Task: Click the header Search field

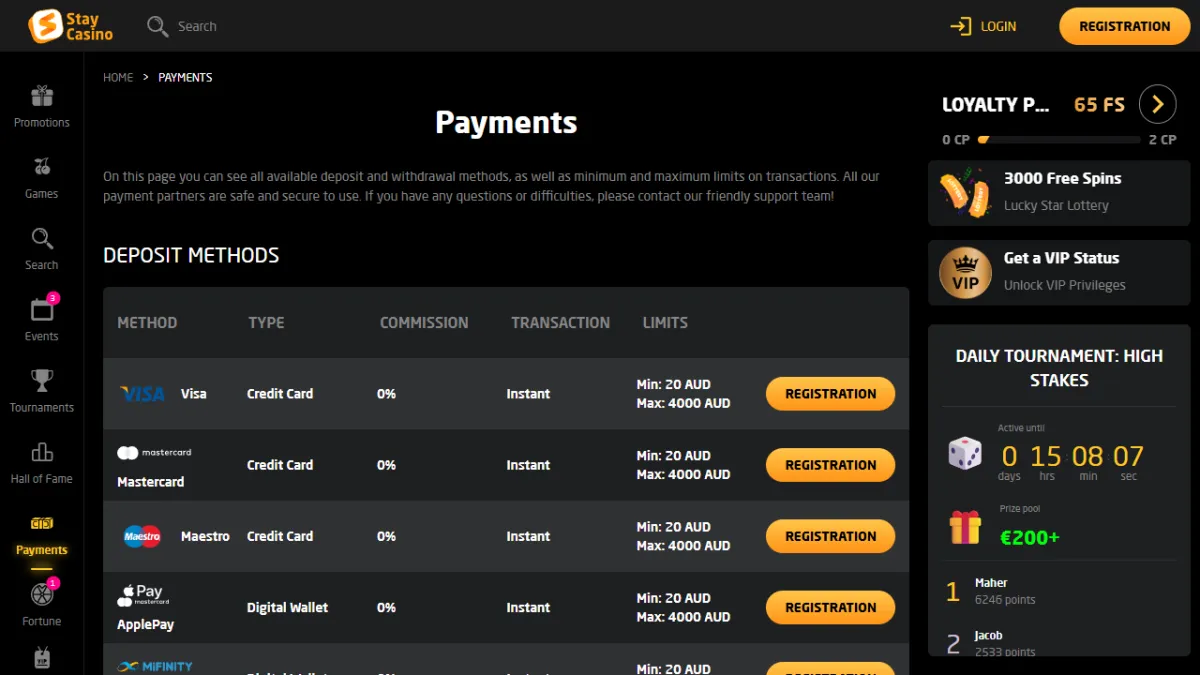Action: (x=197, y=26)
